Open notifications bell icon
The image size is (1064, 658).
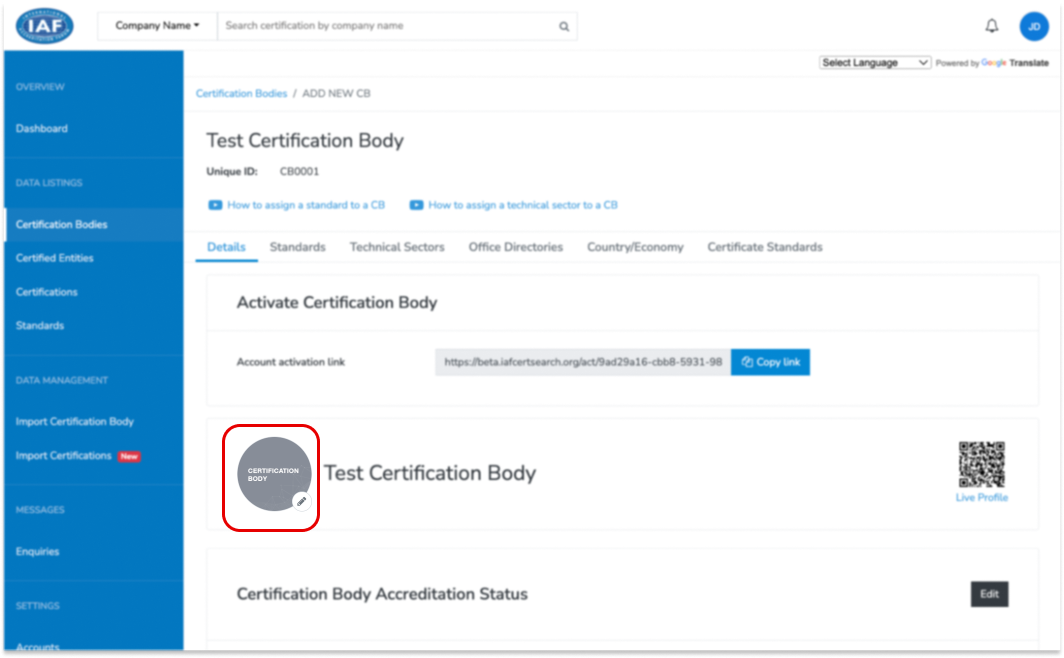992,26
